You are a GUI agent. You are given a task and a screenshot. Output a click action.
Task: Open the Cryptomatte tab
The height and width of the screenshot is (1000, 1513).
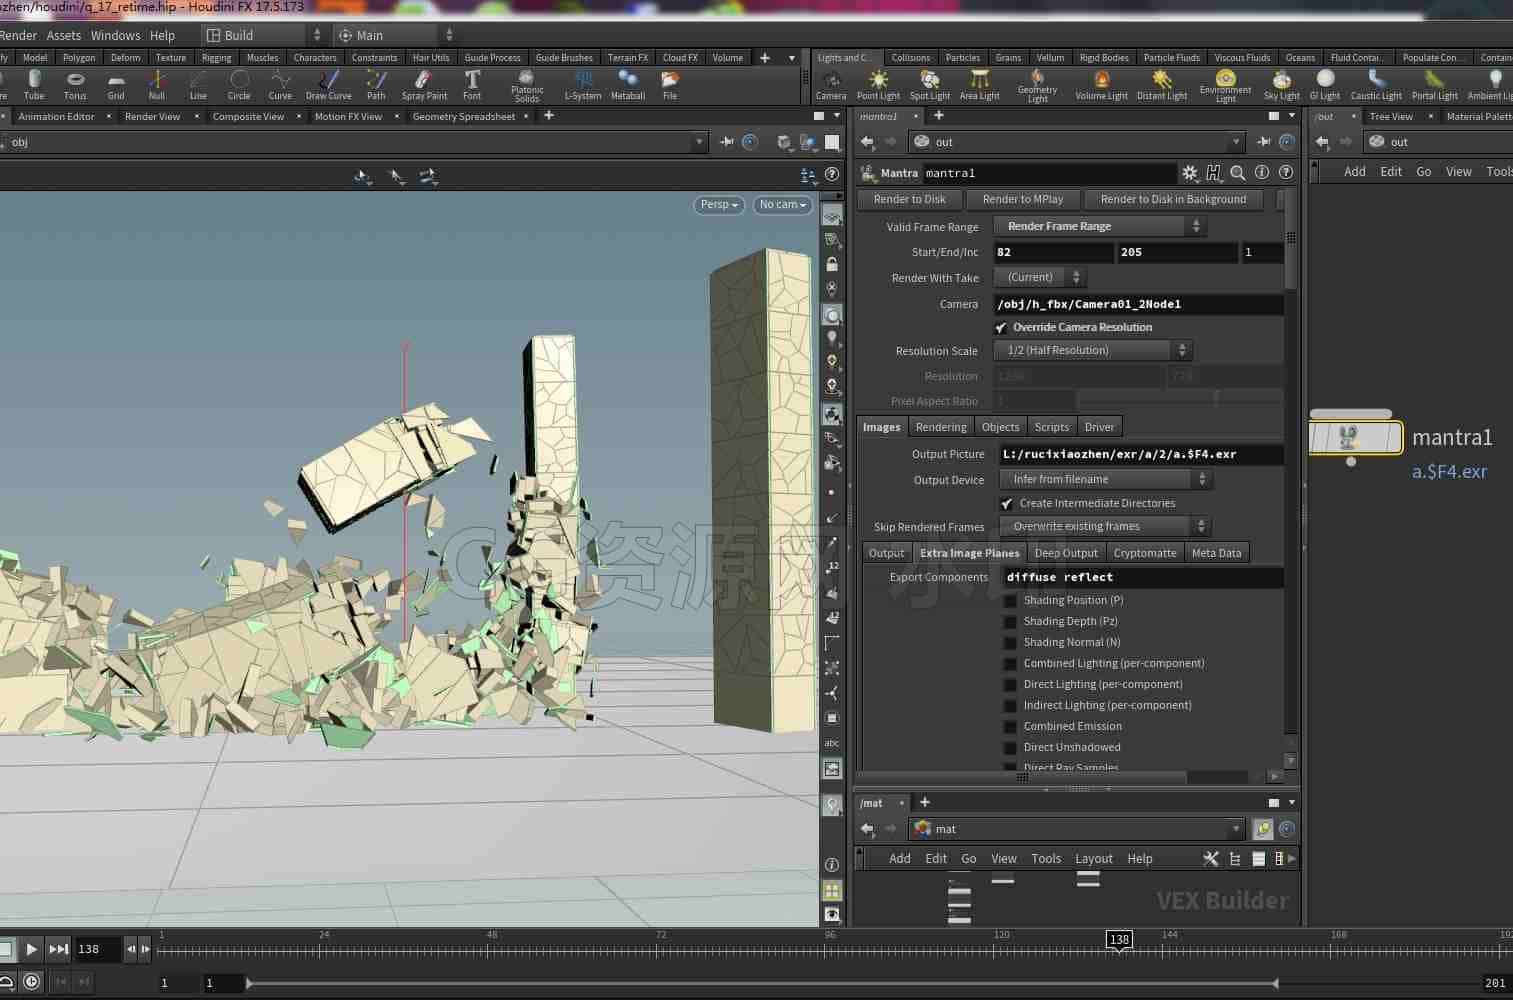pyautogui.click(x=1145, y=553)
